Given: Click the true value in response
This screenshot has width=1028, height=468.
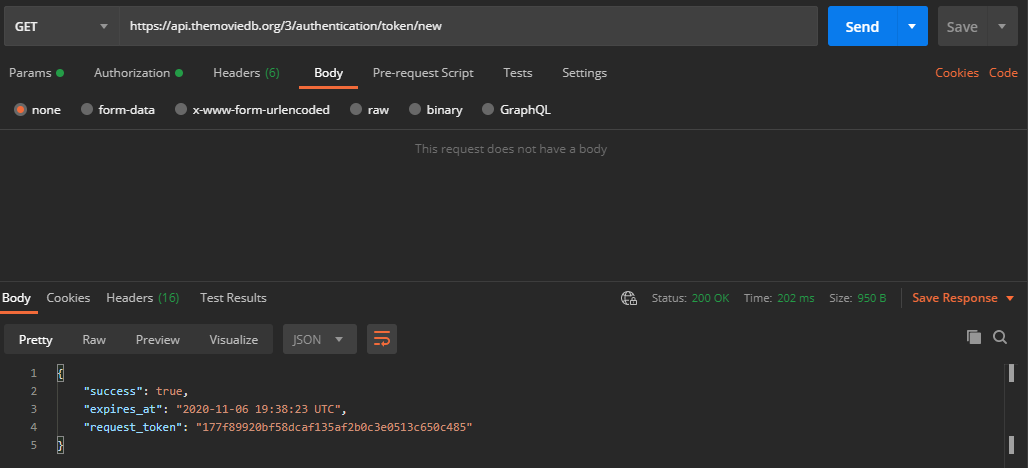Looking at the screenshot, I should tap(169, 391).
